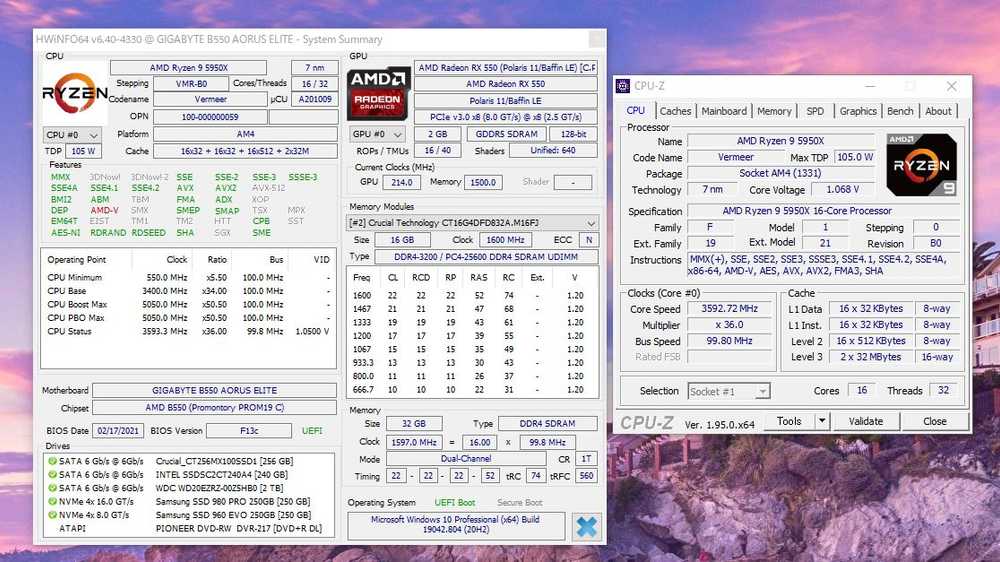This screenshot has width=1000, height=562.
Task: Click the GPU clock 214.0 value
Action: point(401,182)
